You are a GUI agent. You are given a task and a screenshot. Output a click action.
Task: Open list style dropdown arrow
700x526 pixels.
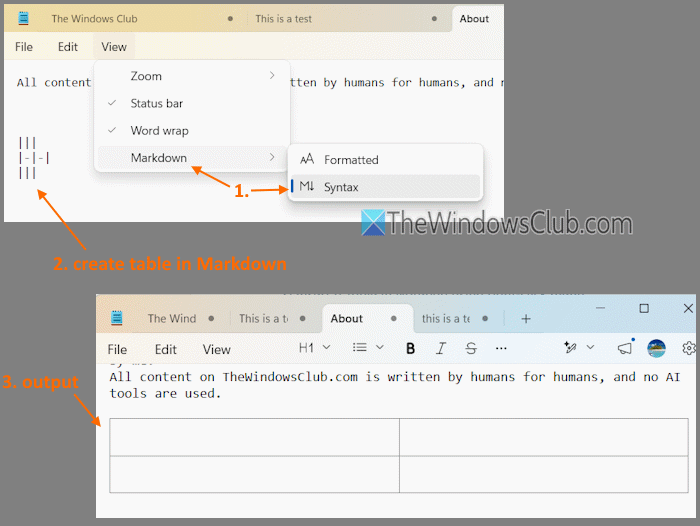tap(379, 347)
